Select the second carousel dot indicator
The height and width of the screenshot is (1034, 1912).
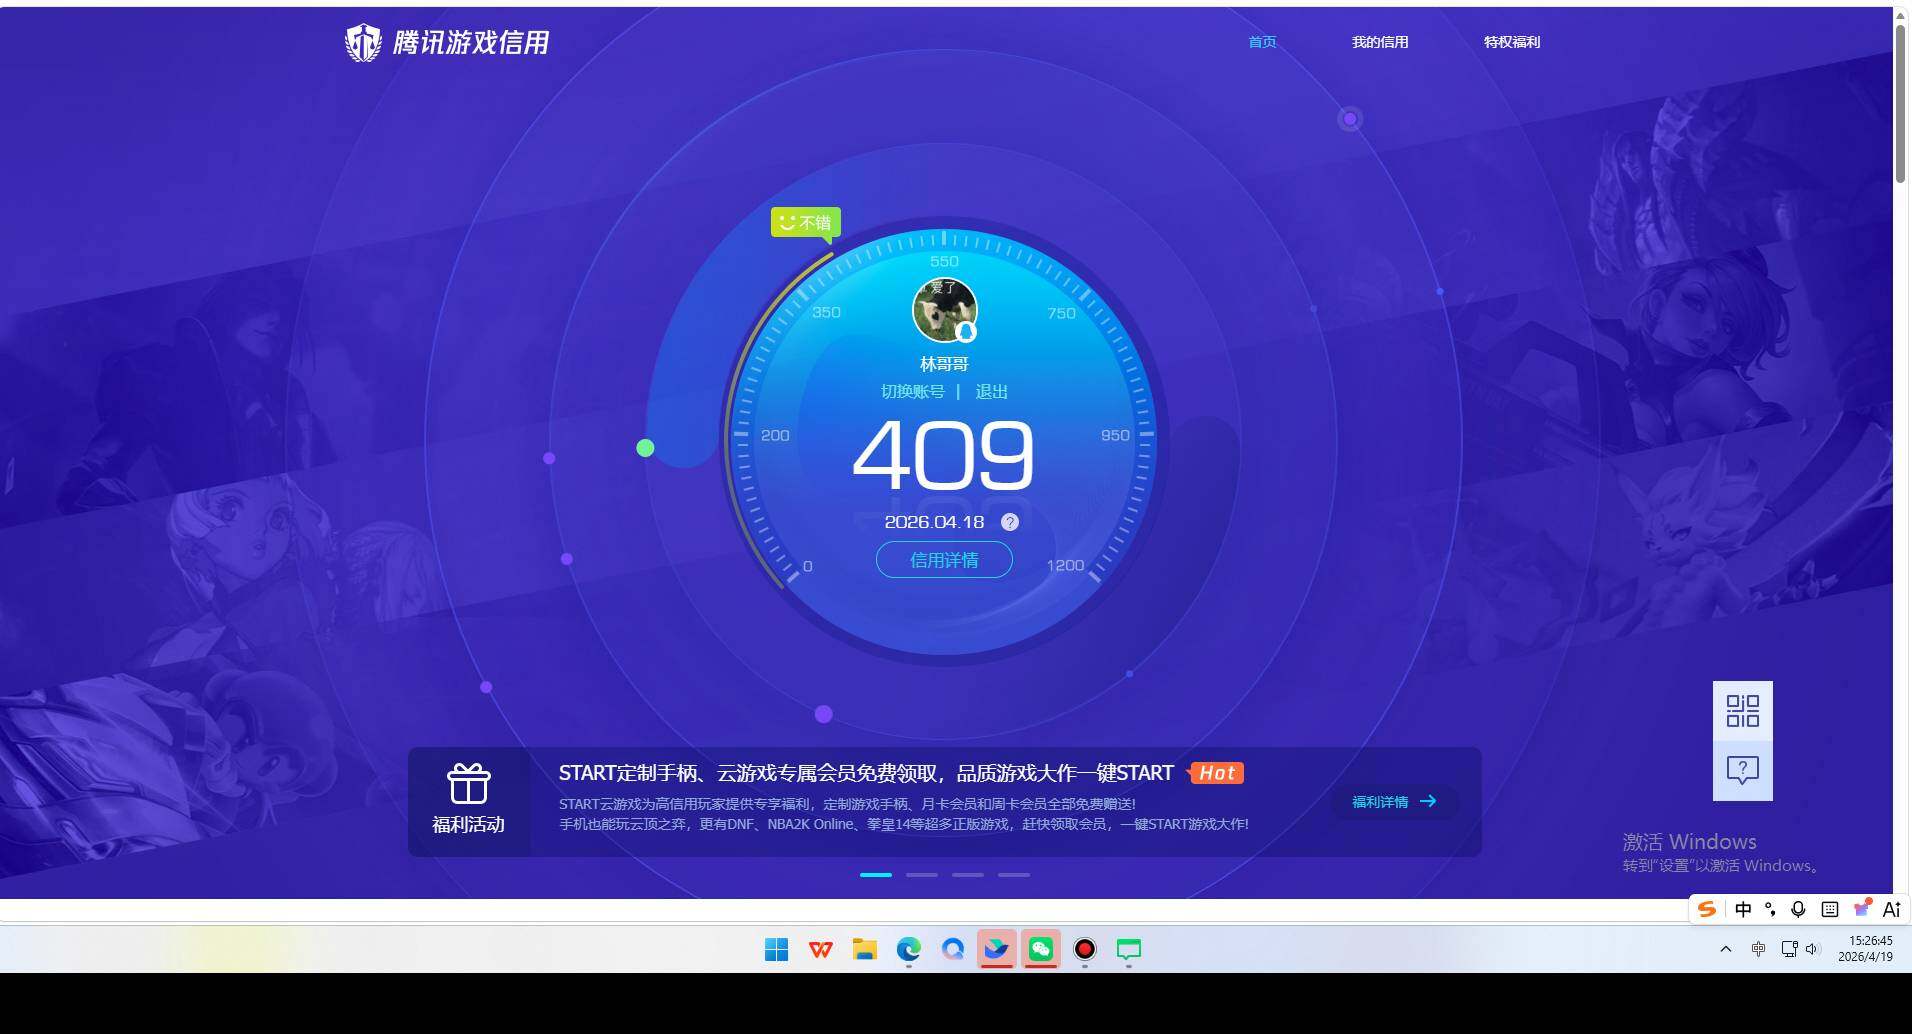click(x=921, y=874)
